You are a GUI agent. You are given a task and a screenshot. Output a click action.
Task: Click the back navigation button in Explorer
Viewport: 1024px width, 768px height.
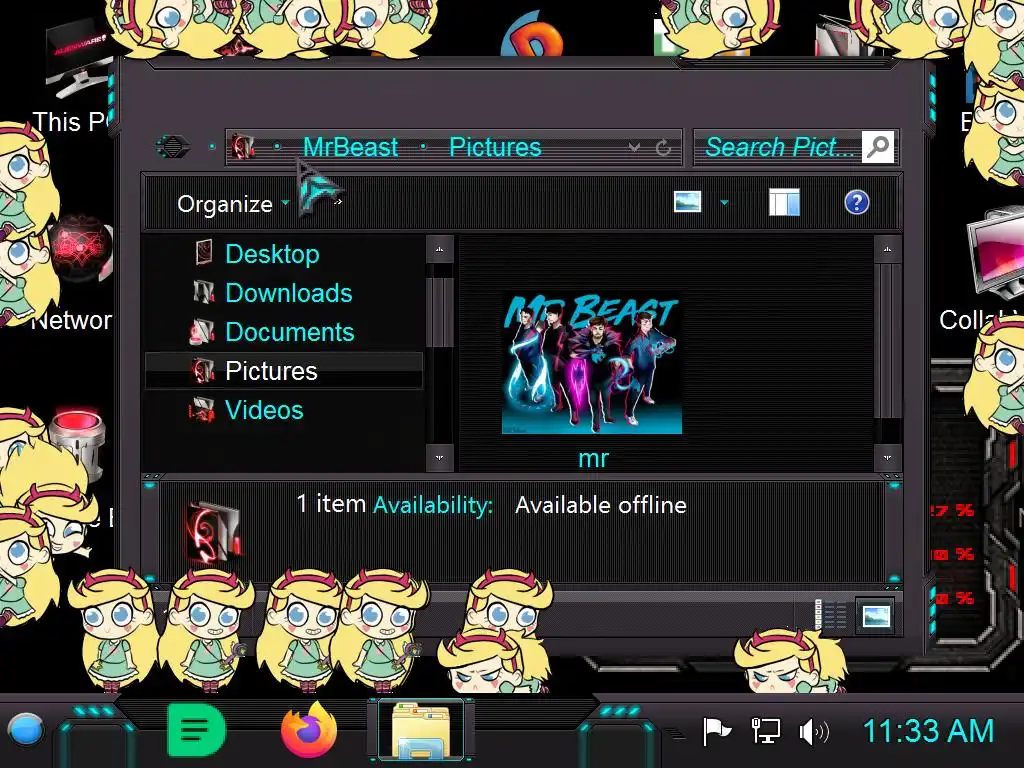[x=172, y=146]
